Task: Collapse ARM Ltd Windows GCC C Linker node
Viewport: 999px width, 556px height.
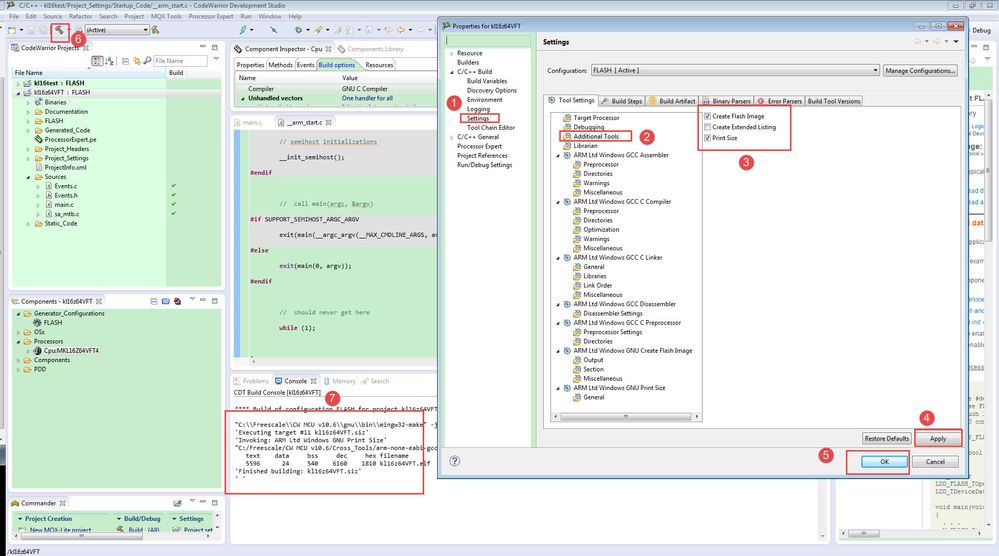Action: 558,258
